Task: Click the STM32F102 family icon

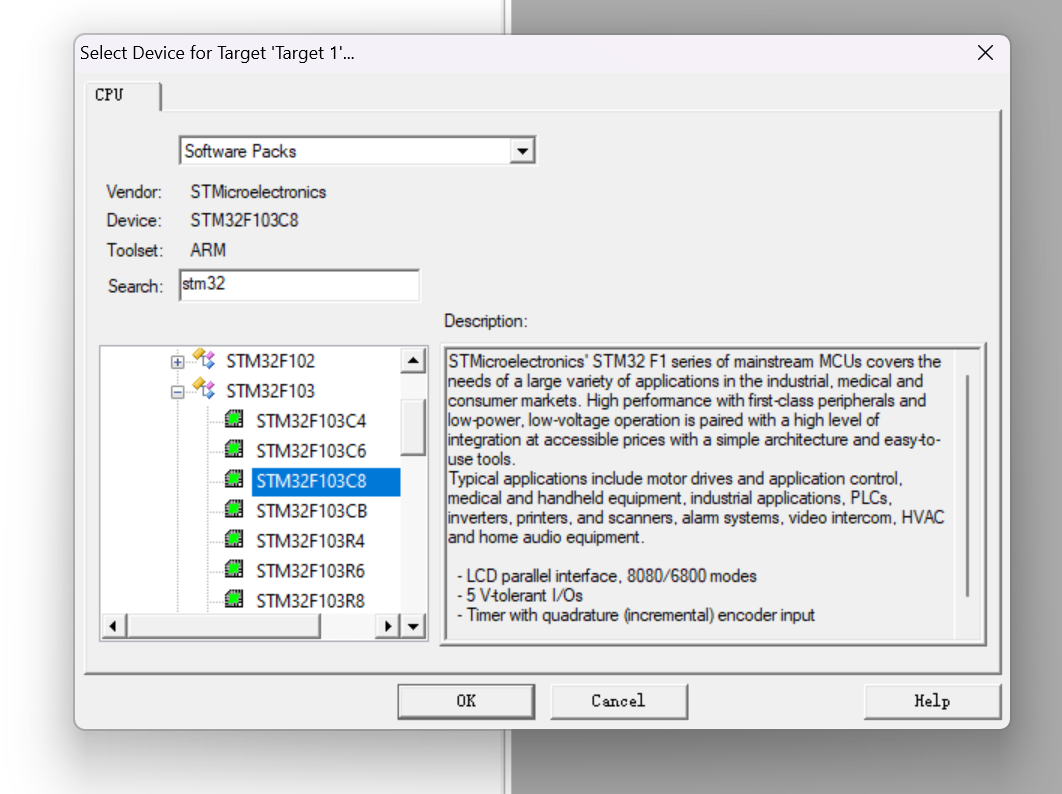Action: click(204, 358)
